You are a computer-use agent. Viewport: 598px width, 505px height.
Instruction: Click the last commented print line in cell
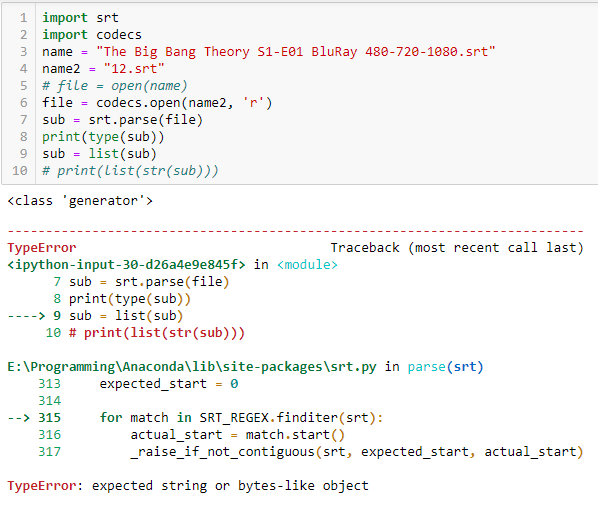pyautogui.click(x=130, y=171)
